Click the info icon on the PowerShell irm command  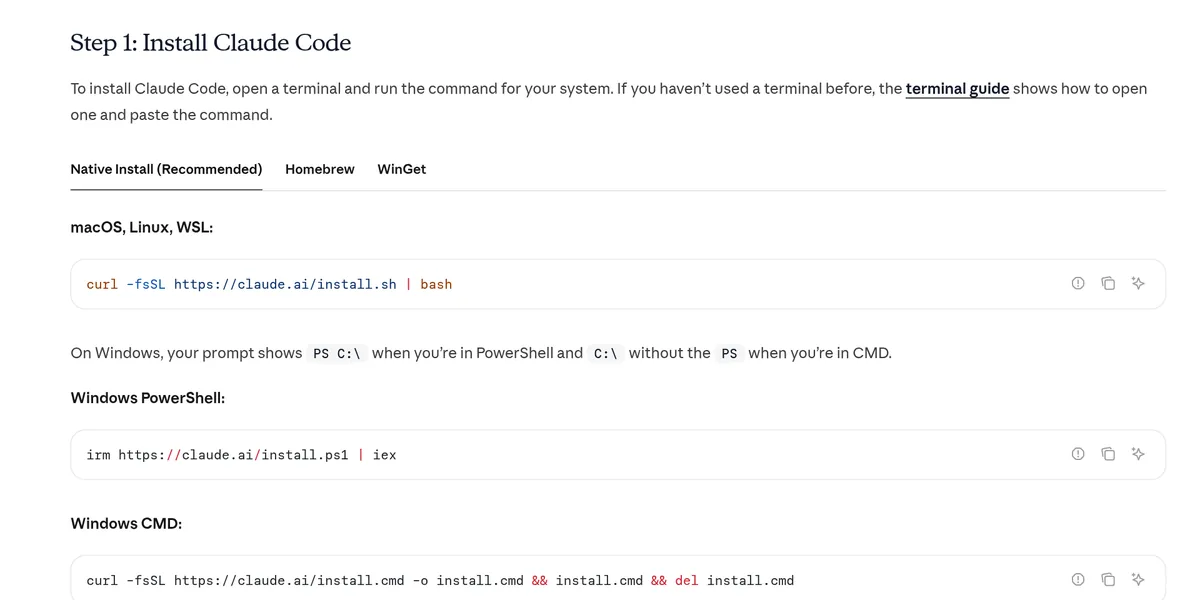(x=1078, y=454)
